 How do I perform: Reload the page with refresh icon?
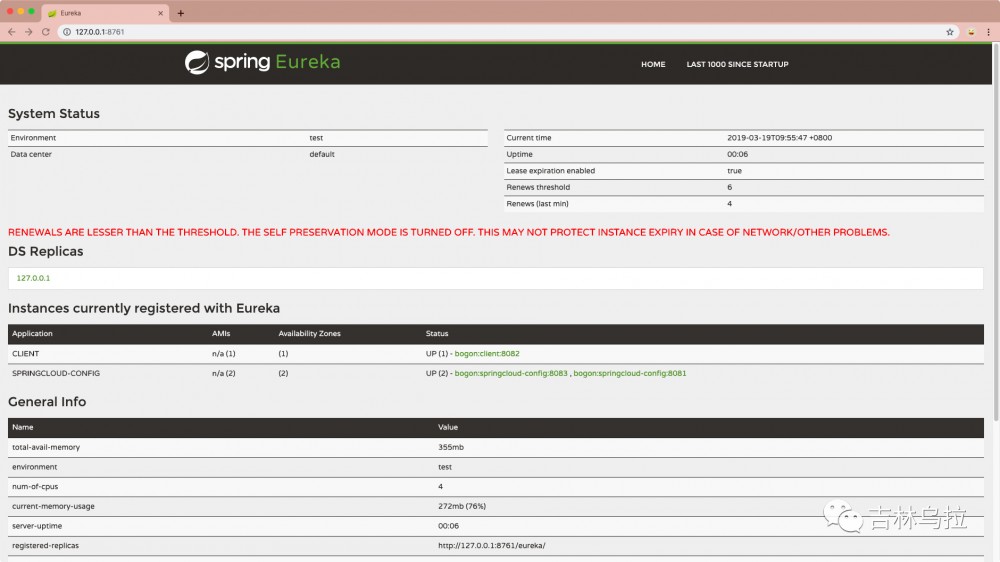[x=46, y=32]
